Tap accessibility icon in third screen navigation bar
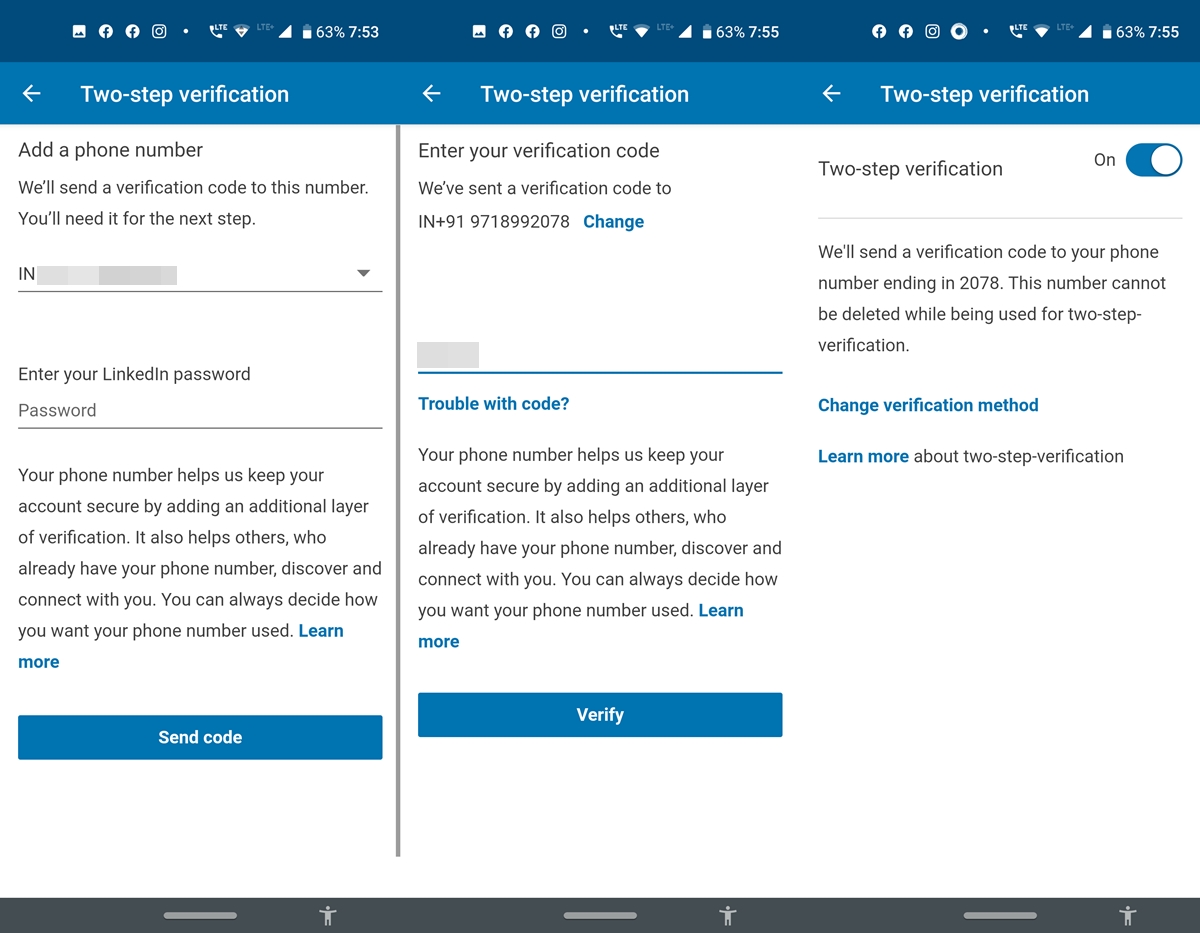Image resolution: width=1200 pixels, height=933 pixels. coord(1128,915)
